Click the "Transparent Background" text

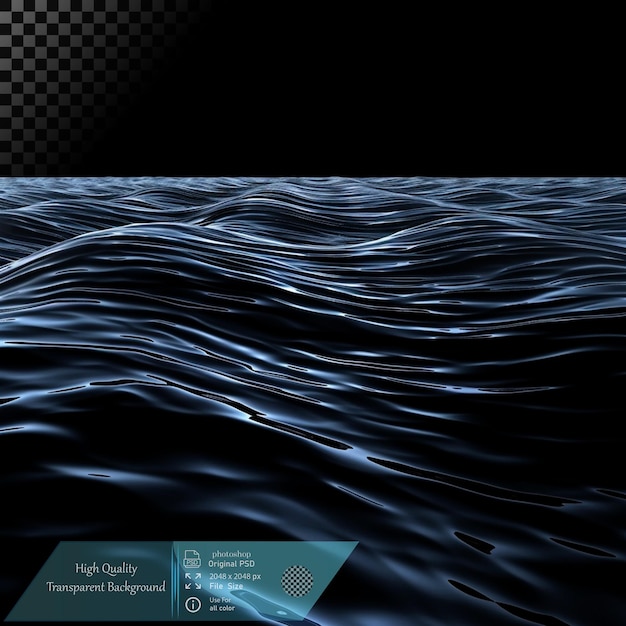106,587
